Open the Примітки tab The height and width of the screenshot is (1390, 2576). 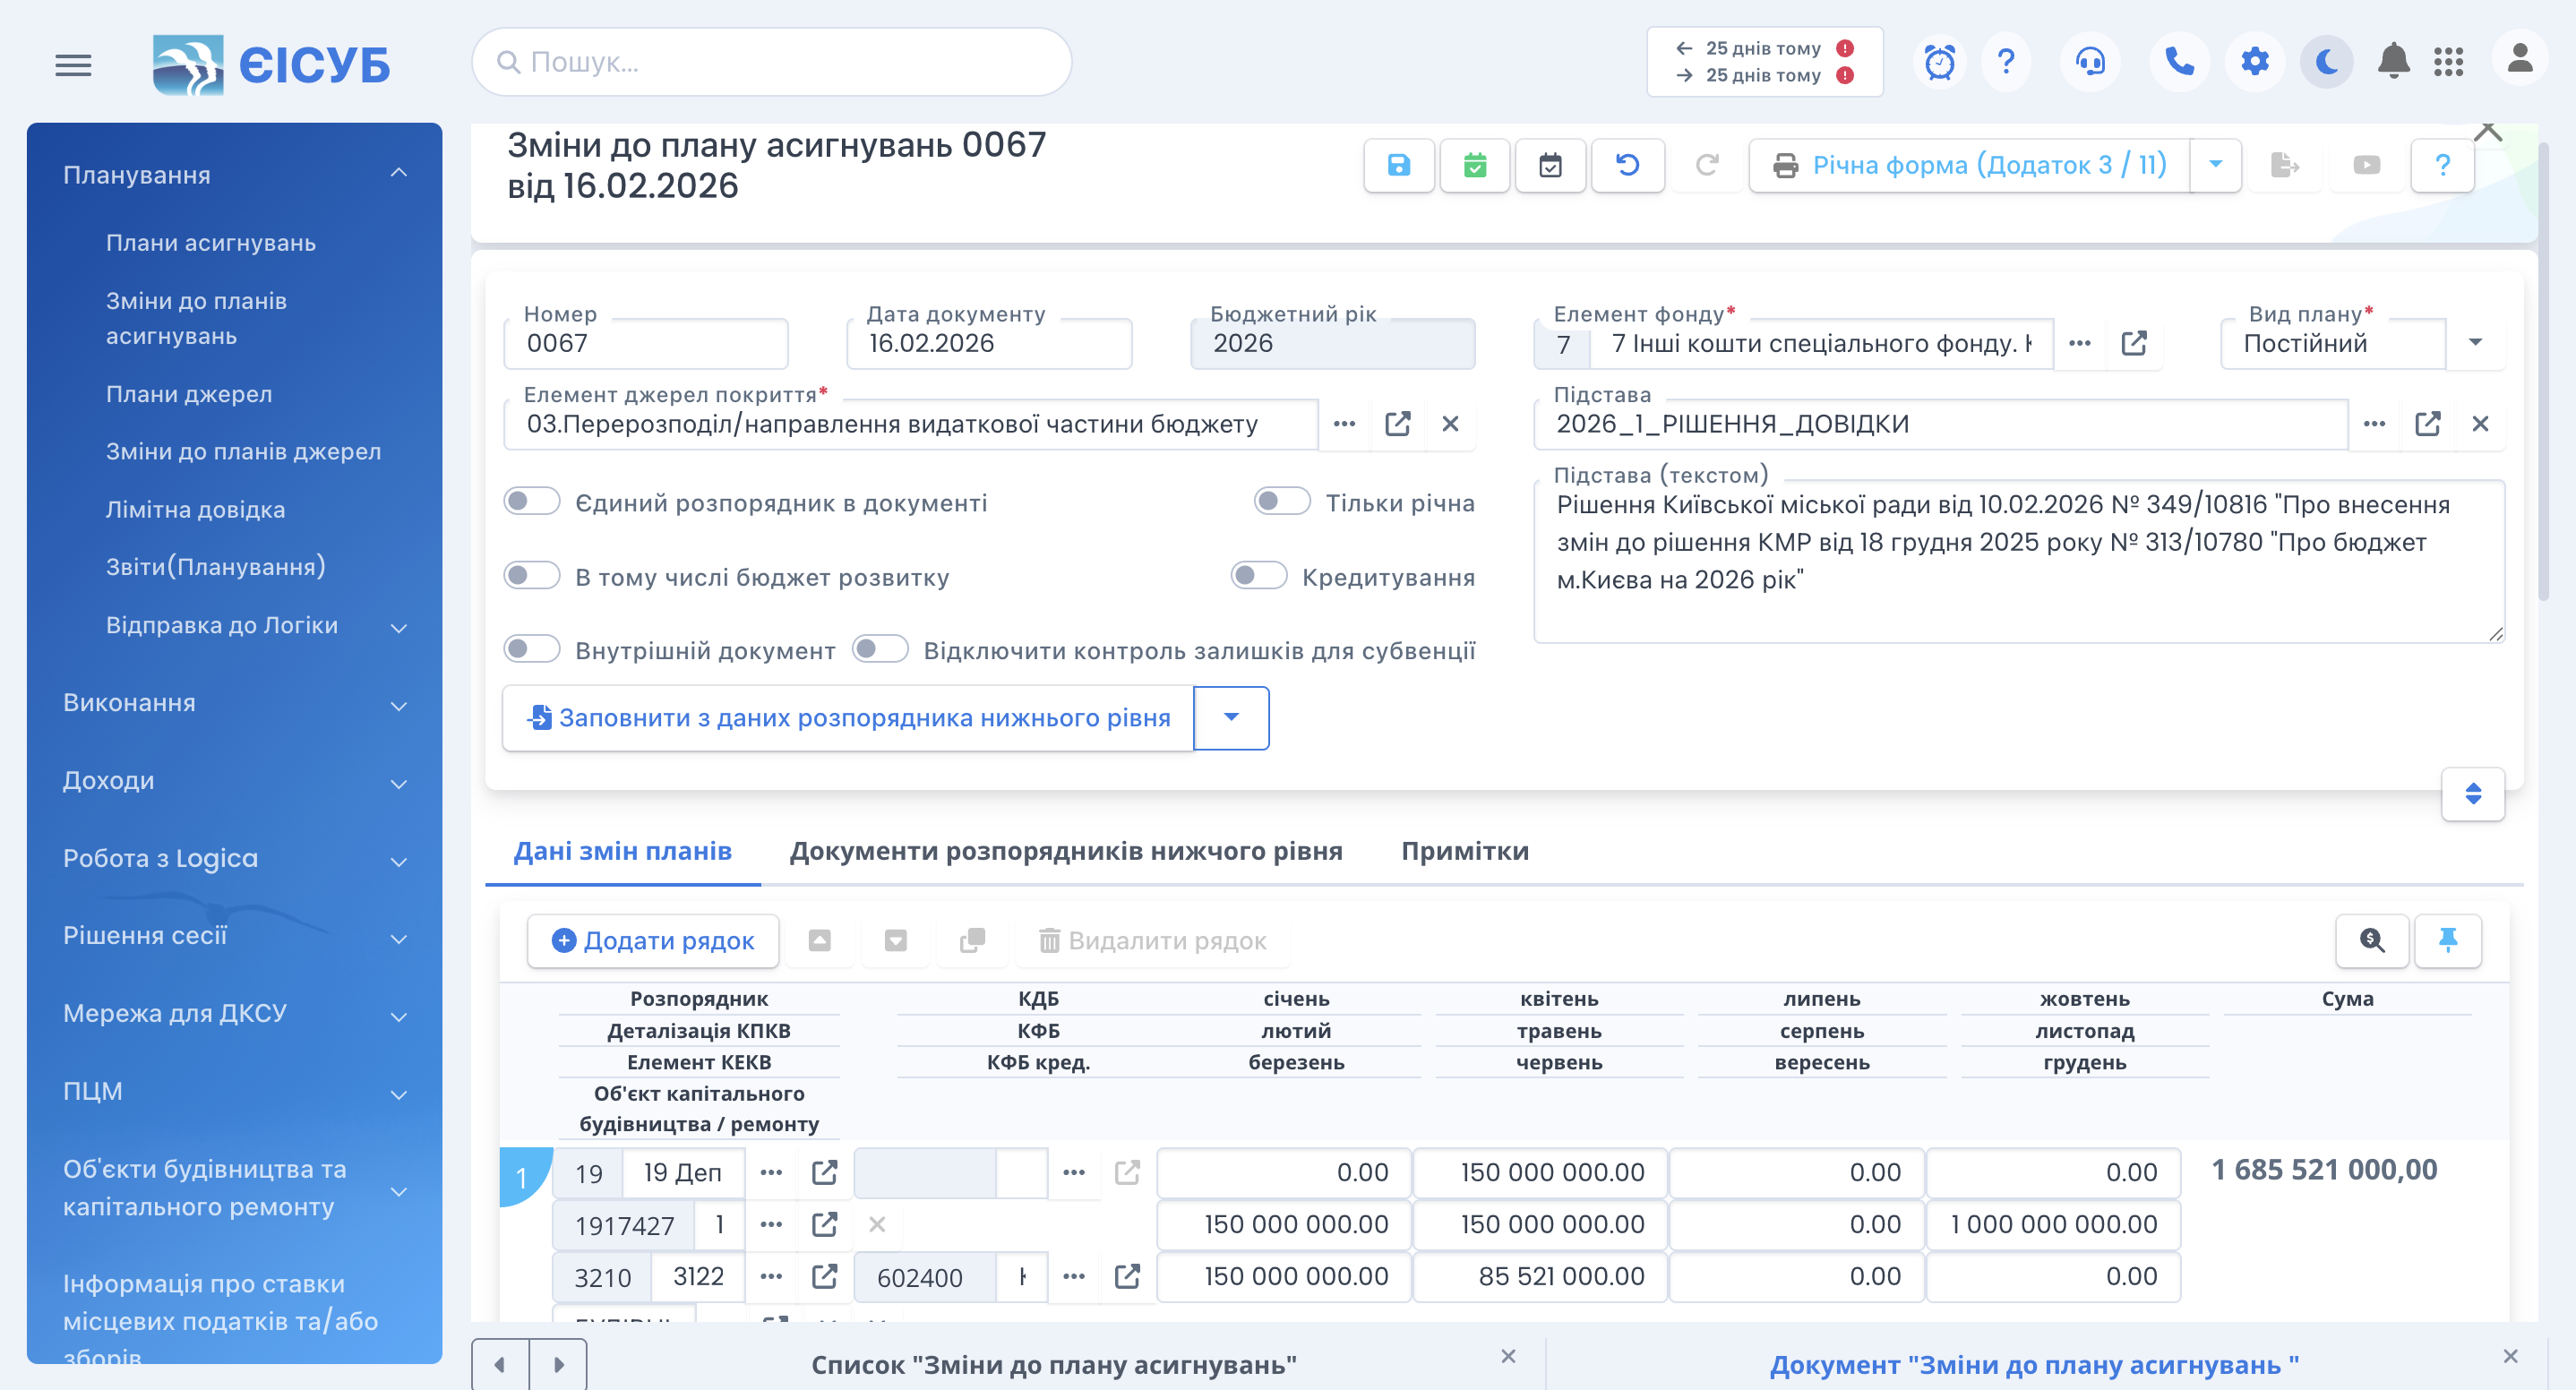click(x=1464, y=851)
